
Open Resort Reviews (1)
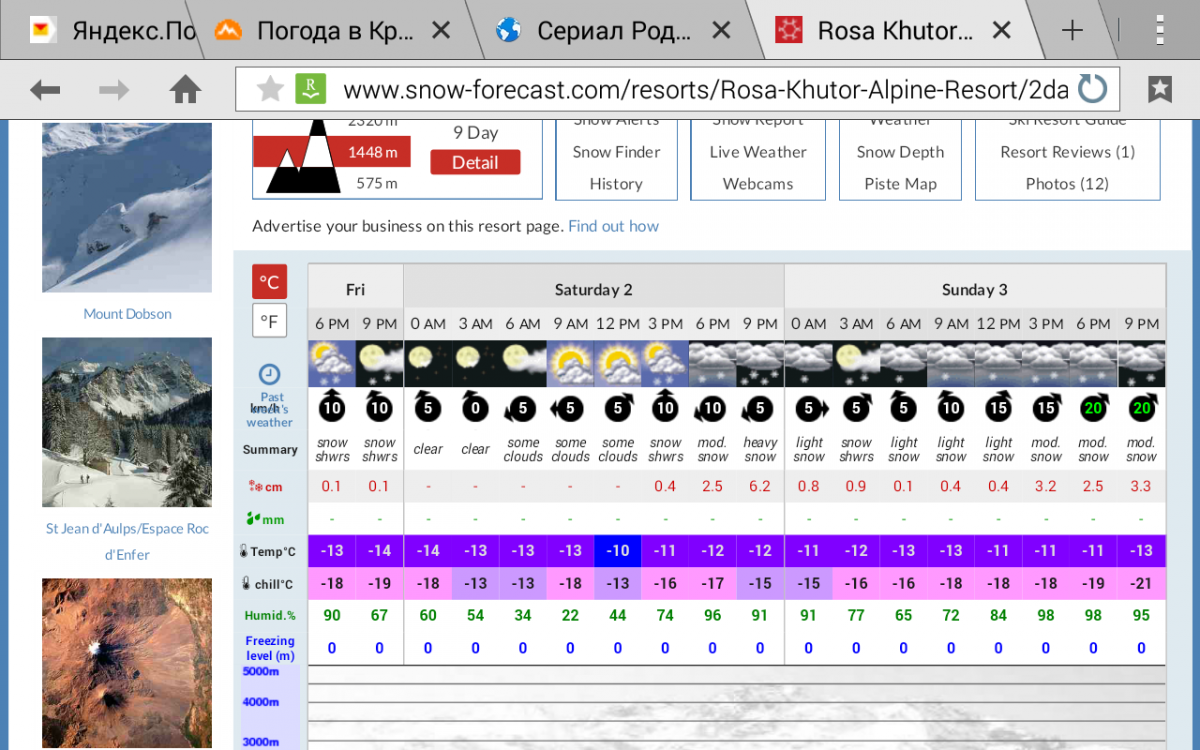(1068, 152)
